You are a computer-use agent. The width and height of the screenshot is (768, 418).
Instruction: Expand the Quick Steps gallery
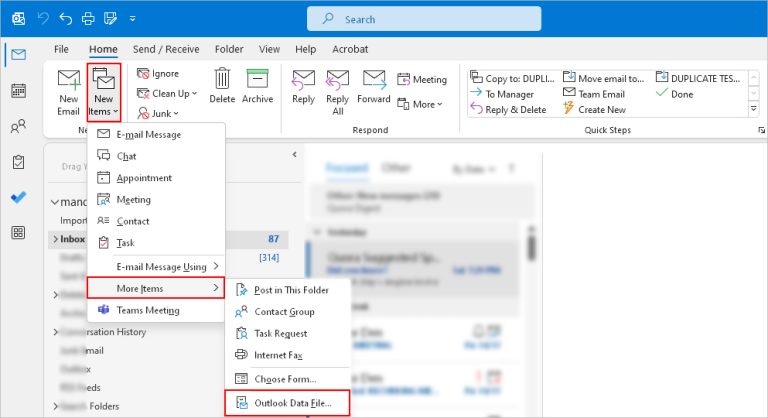click(754, 109)
